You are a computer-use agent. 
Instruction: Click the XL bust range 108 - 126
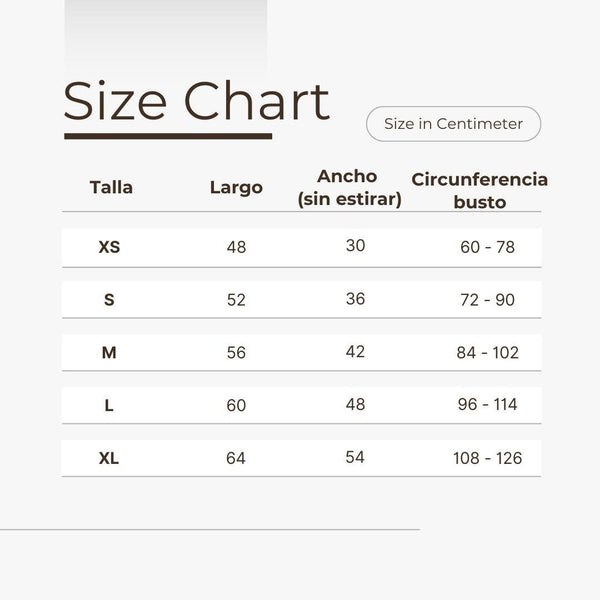pyautogui.click(x=488, y=458)
